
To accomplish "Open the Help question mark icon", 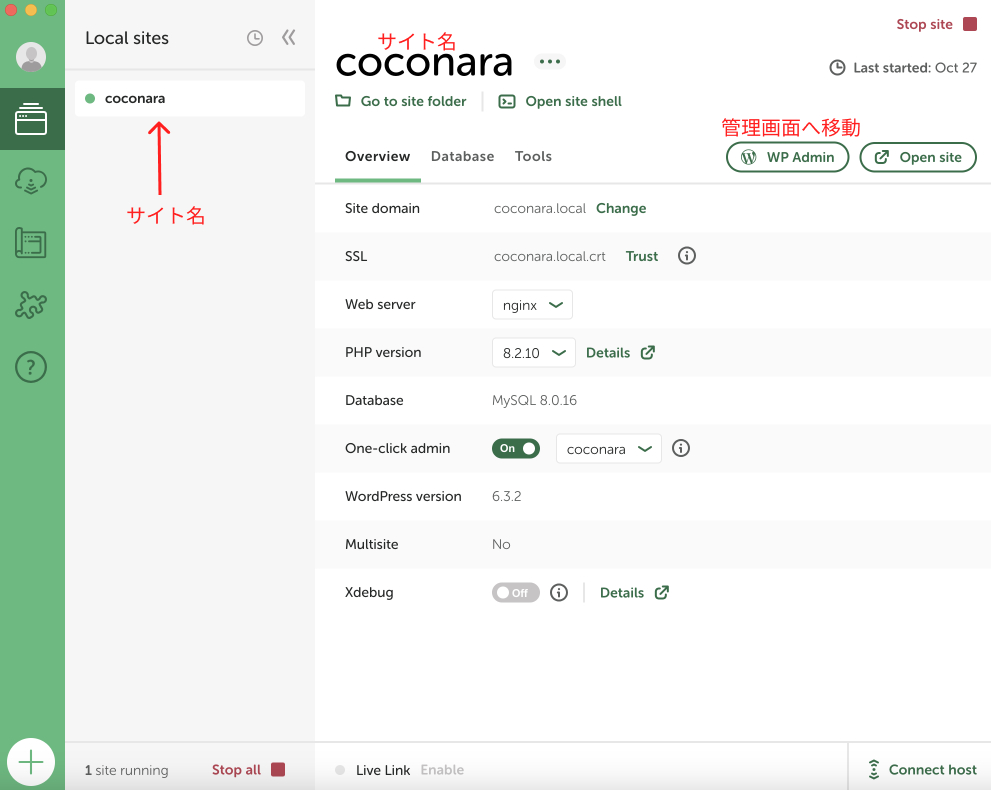I will (x=31, y=367).
